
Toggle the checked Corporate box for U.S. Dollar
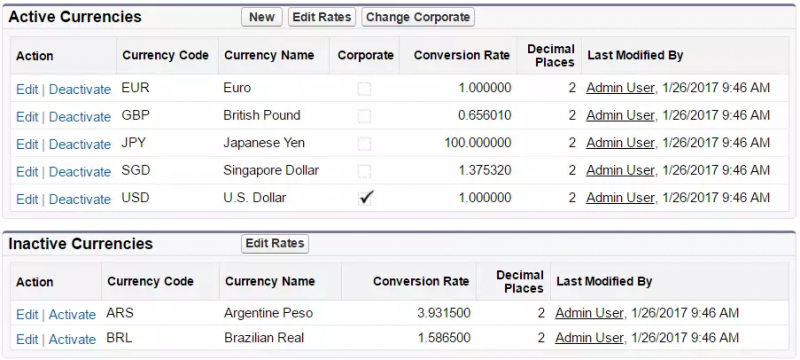pos(365,198)
